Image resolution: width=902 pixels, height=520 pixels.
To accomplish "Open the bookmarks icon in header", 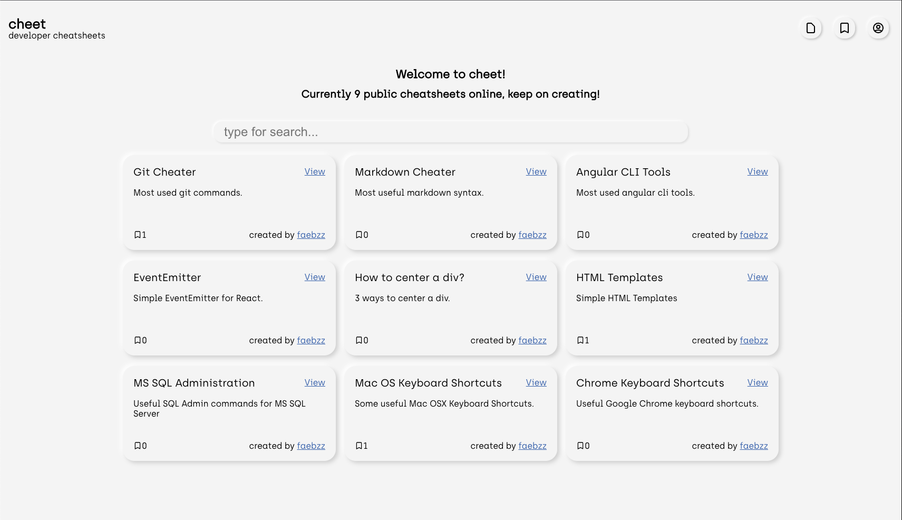I will tap(844, 28).
